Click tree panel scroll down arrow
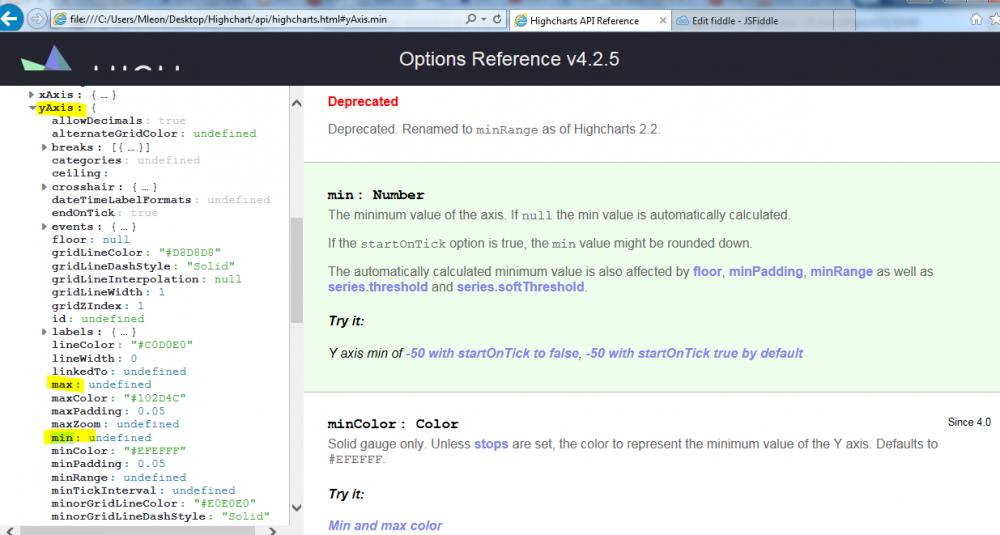1000x535 pixels. pos(297,508)
